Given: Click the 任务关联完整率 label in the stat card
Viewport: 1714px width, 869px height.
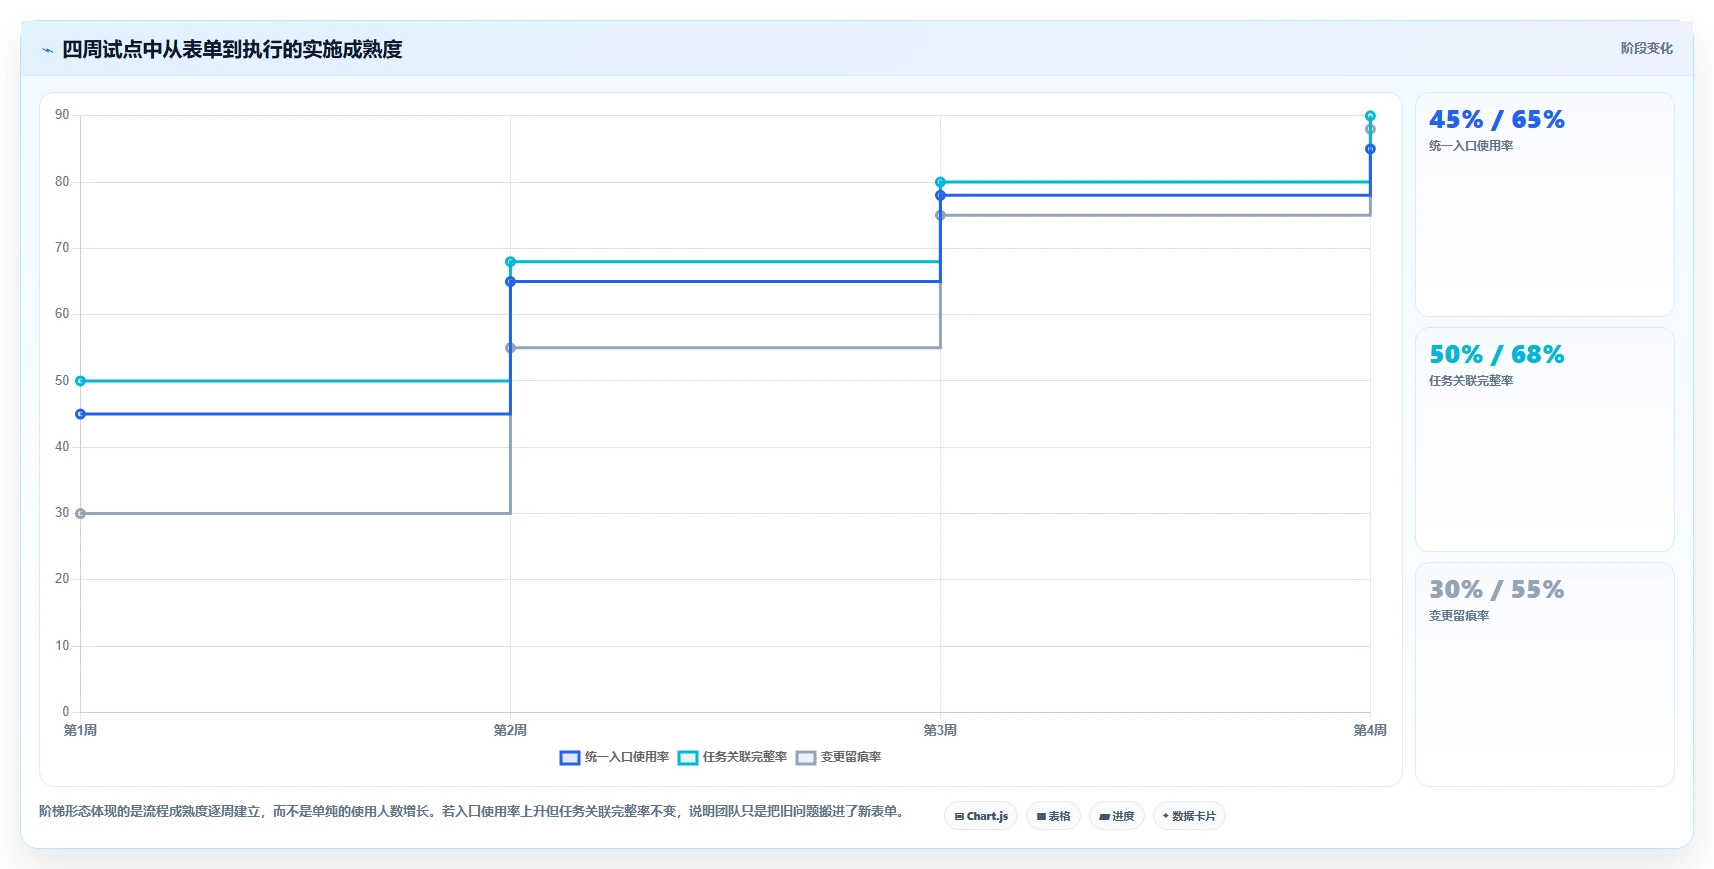Looking at the screenshot, I should [1471, 381].
